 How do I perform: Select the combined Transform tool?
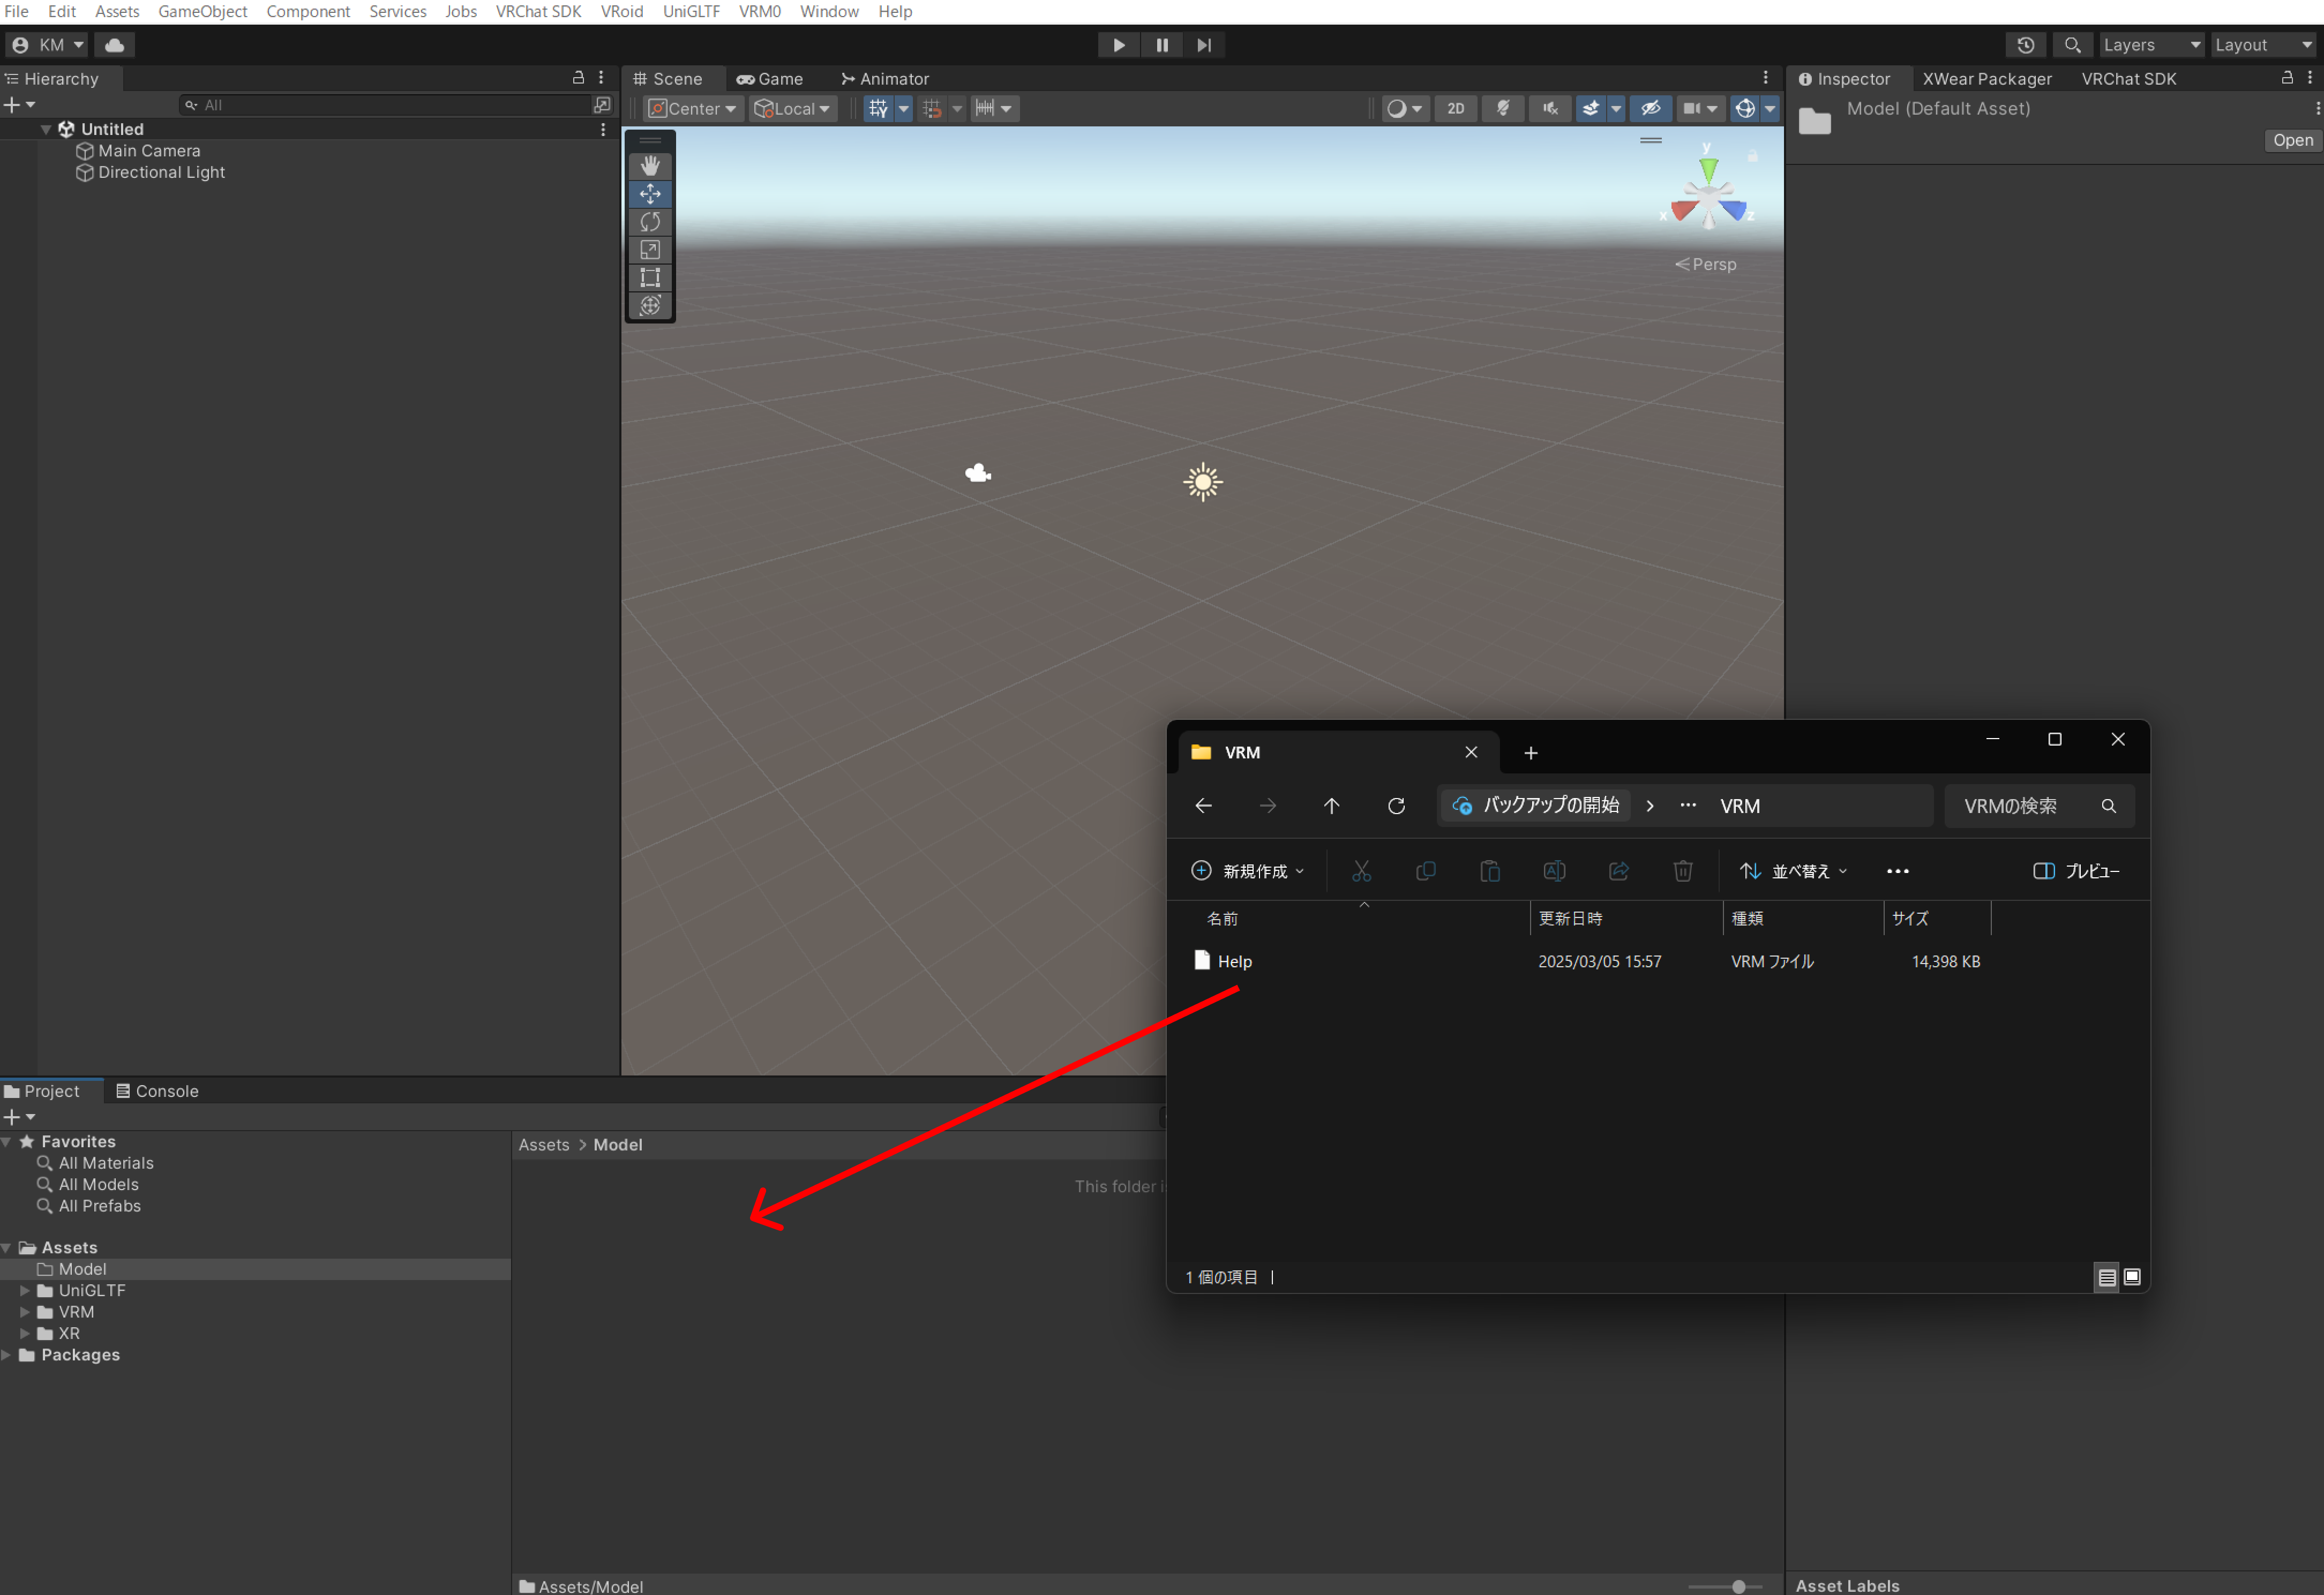tap(650, 305)
